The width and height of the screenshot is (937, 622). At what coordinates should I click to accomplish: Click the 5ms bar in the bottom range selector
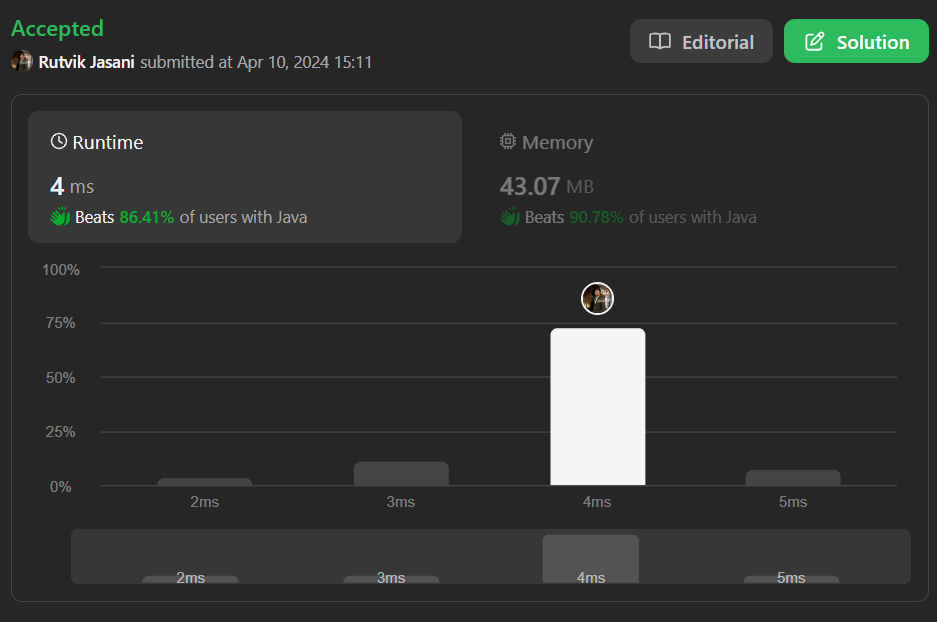click(x=791, y=579)
